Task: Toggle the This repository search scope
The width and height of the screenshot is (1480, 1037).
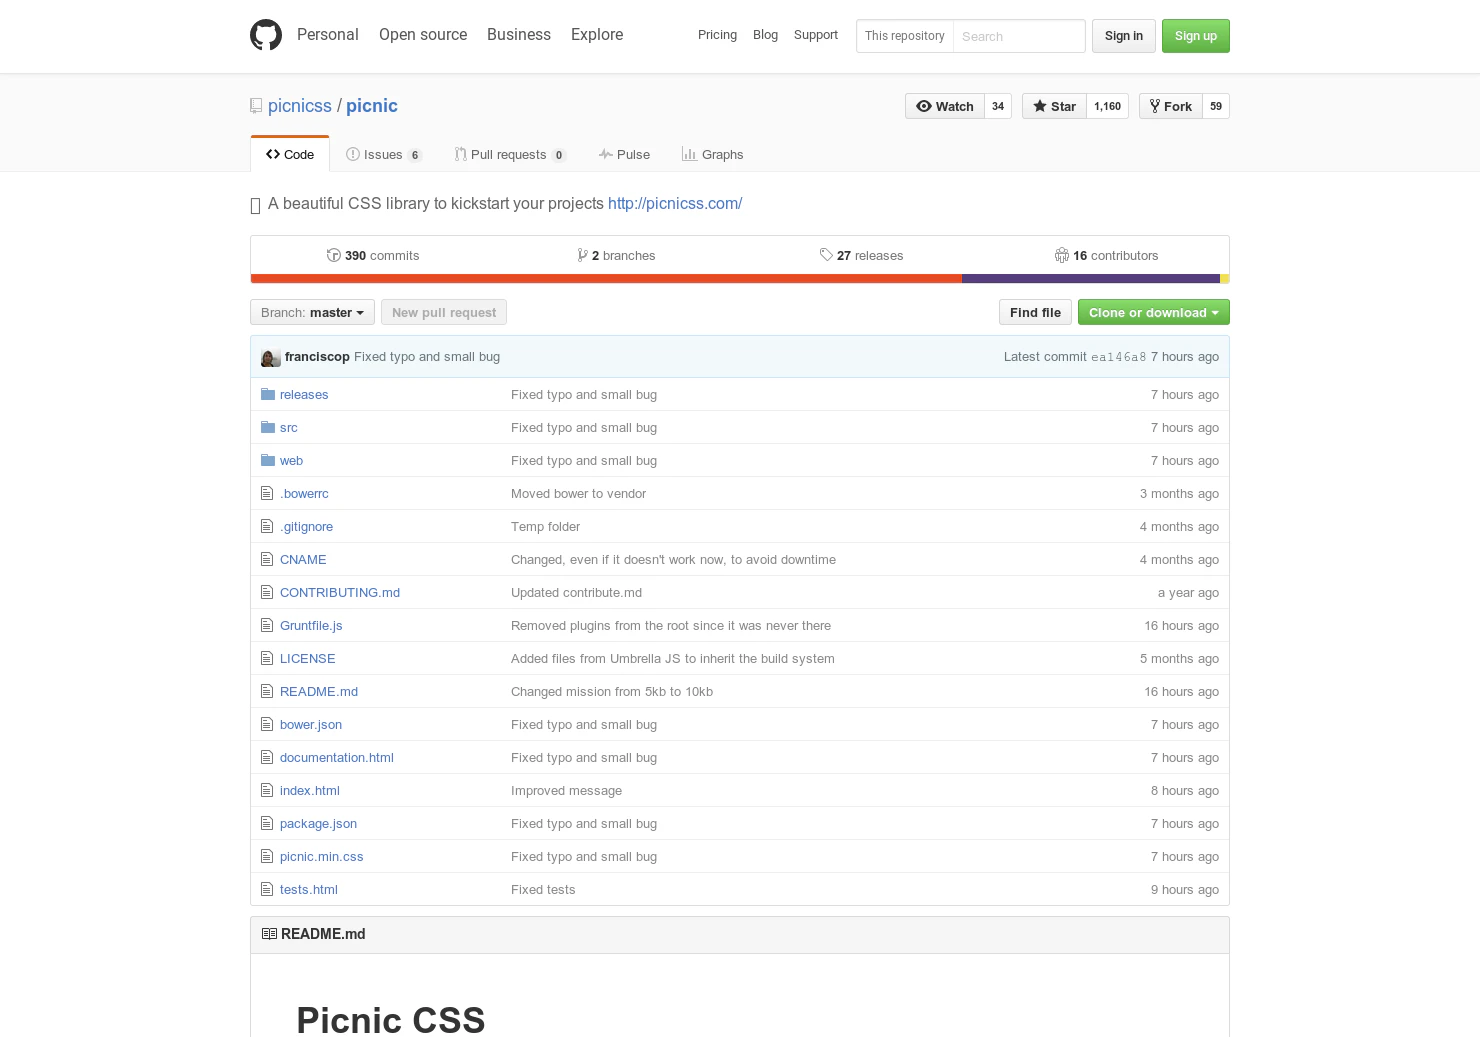Action: [x=904, y=36]
